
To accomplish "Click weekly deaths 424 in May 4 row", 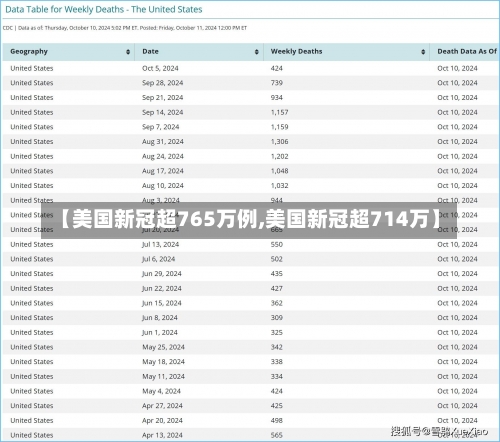I will point(277,391).
